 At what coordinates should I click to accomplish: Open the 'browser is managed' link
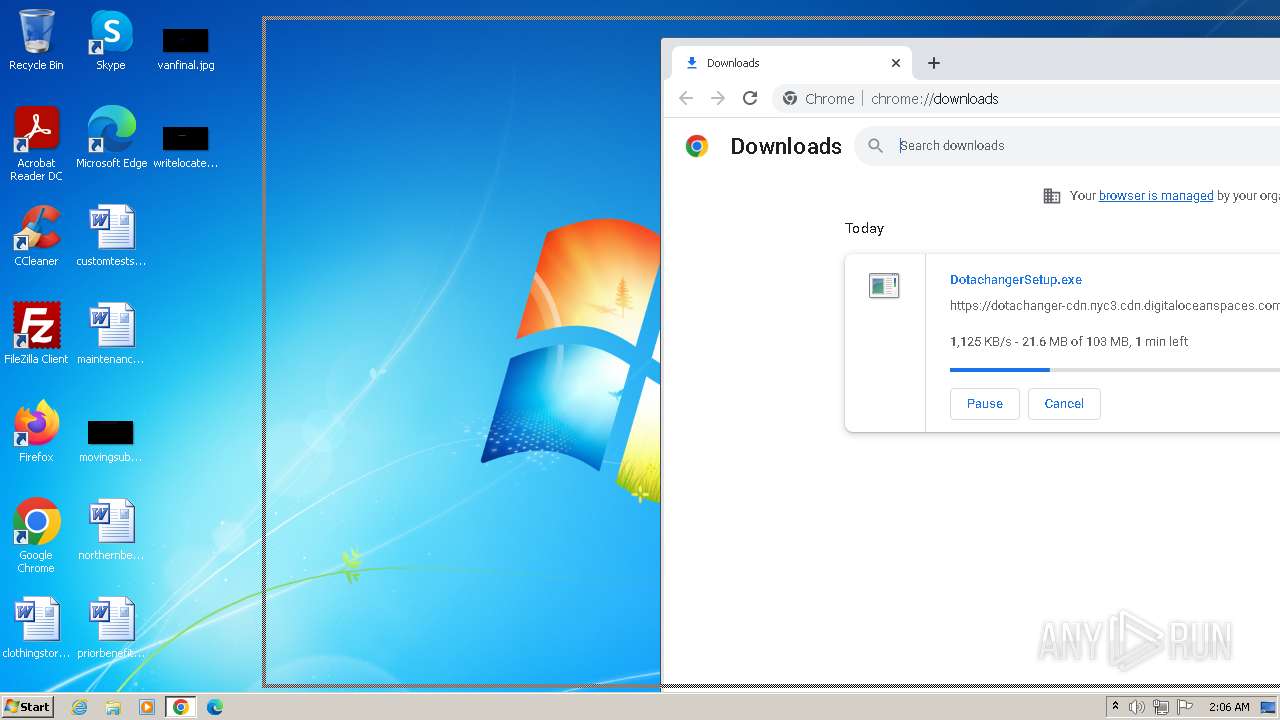pyautogui.click(x=1156, y=196)
